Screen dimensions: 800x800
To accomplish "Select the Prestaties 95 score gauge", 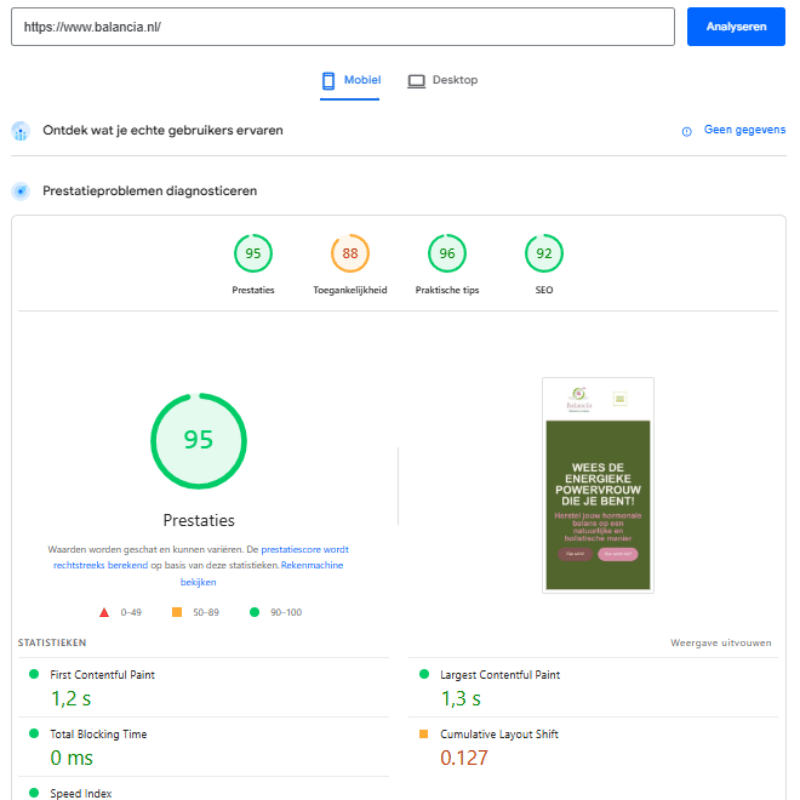I will pos(253,253).
